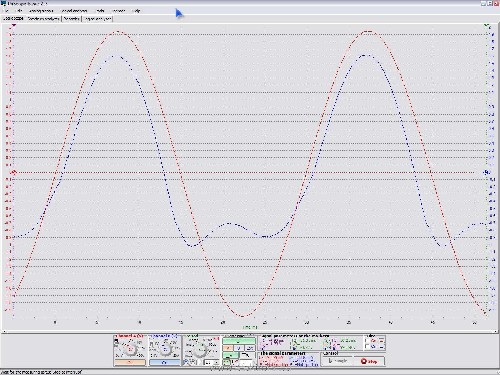Click the Single button in Control
Screen dimensions: 500x375
337,361
